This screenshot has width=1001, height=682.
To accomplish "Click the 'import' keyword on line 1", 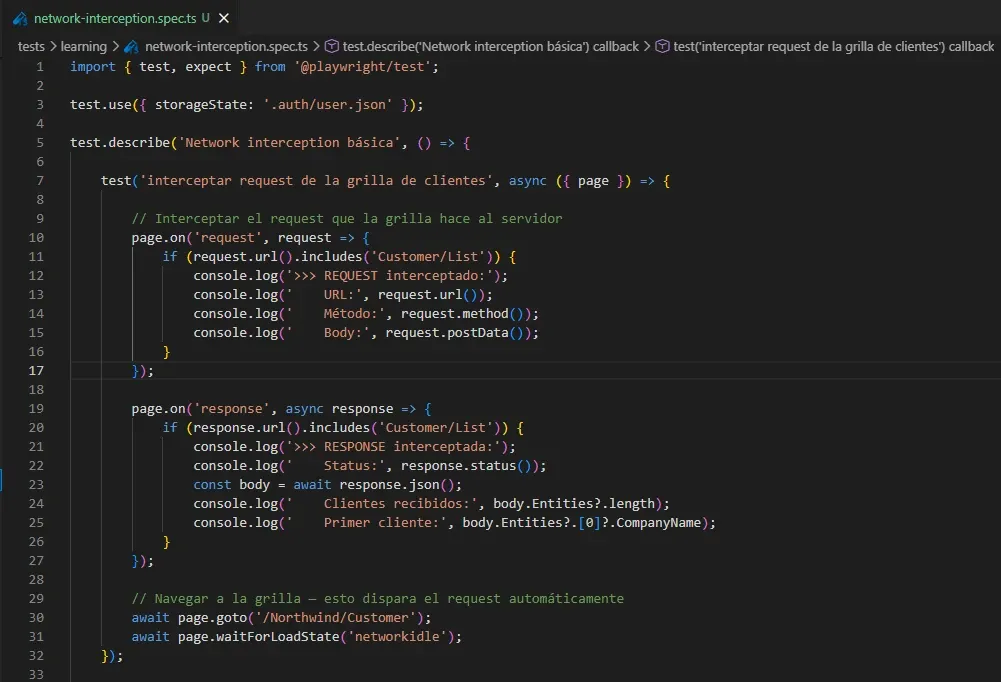I will [x=93, y=66].
